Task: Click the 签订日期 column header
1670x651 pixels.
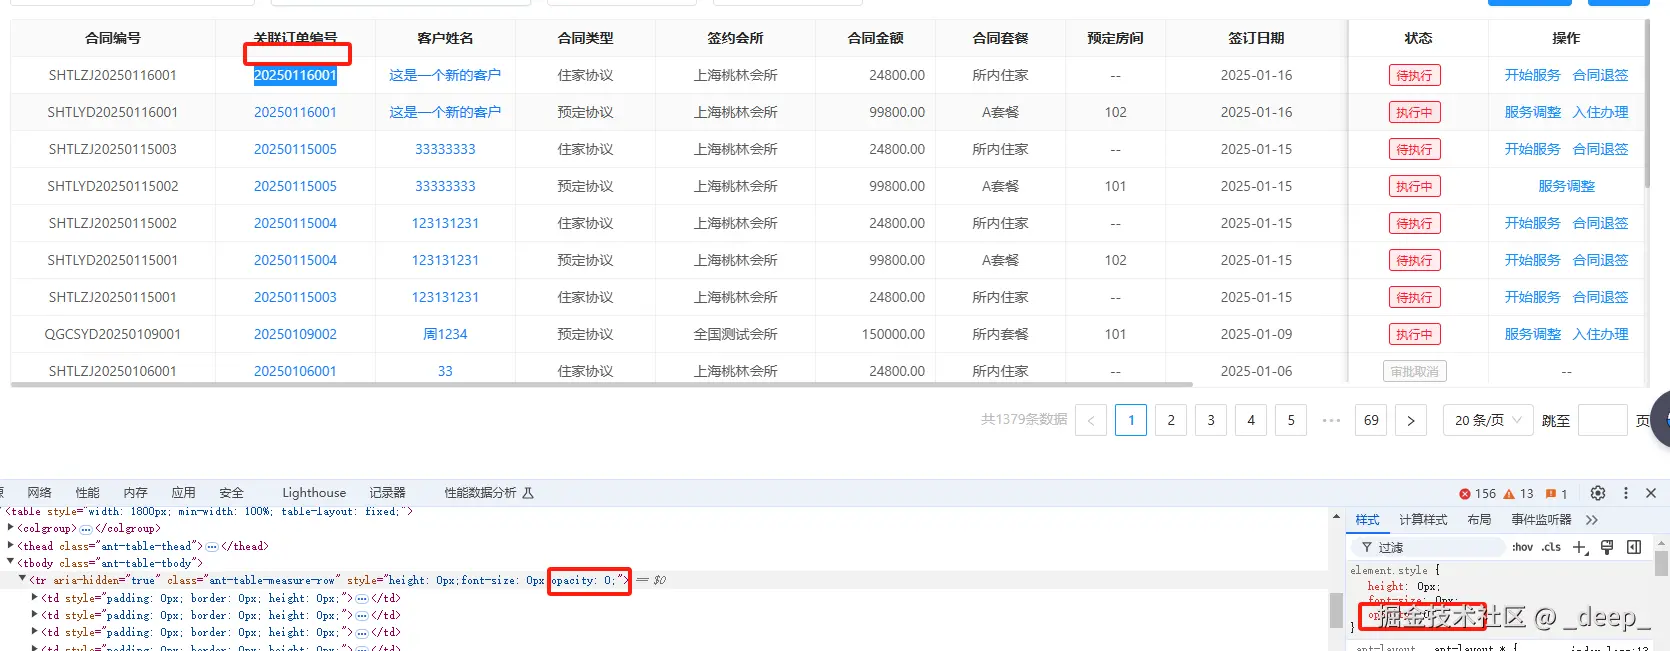Action: [x=1256, y=38]
